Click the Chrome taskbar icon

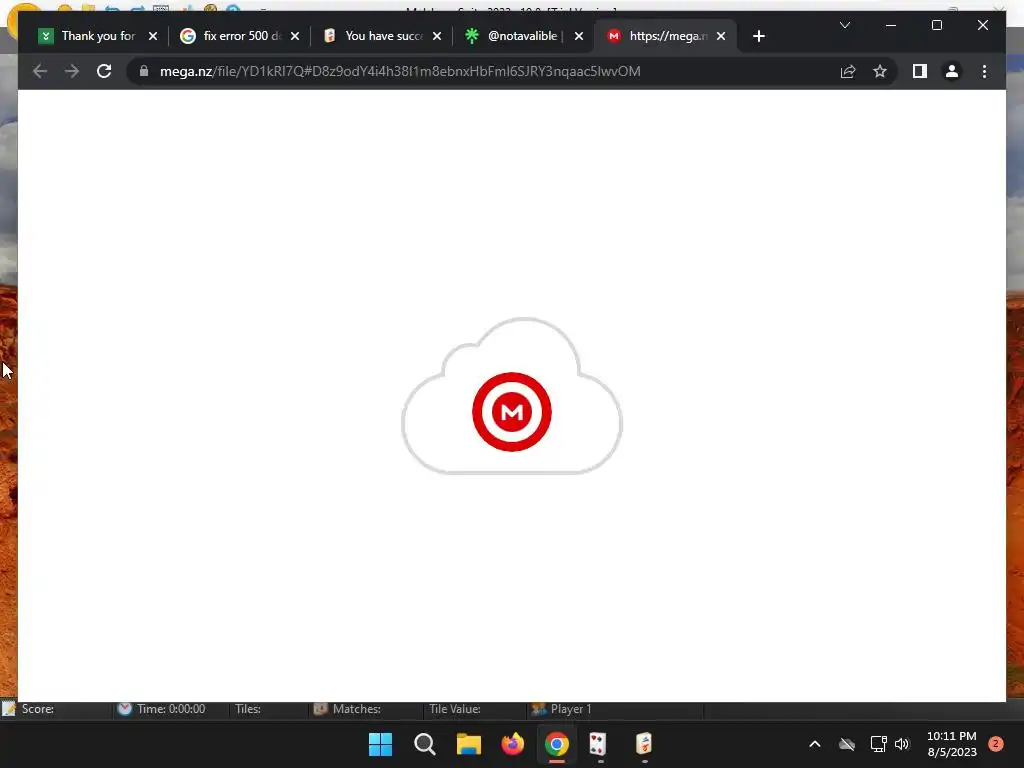pyautogui.click(x=556, y=744)
